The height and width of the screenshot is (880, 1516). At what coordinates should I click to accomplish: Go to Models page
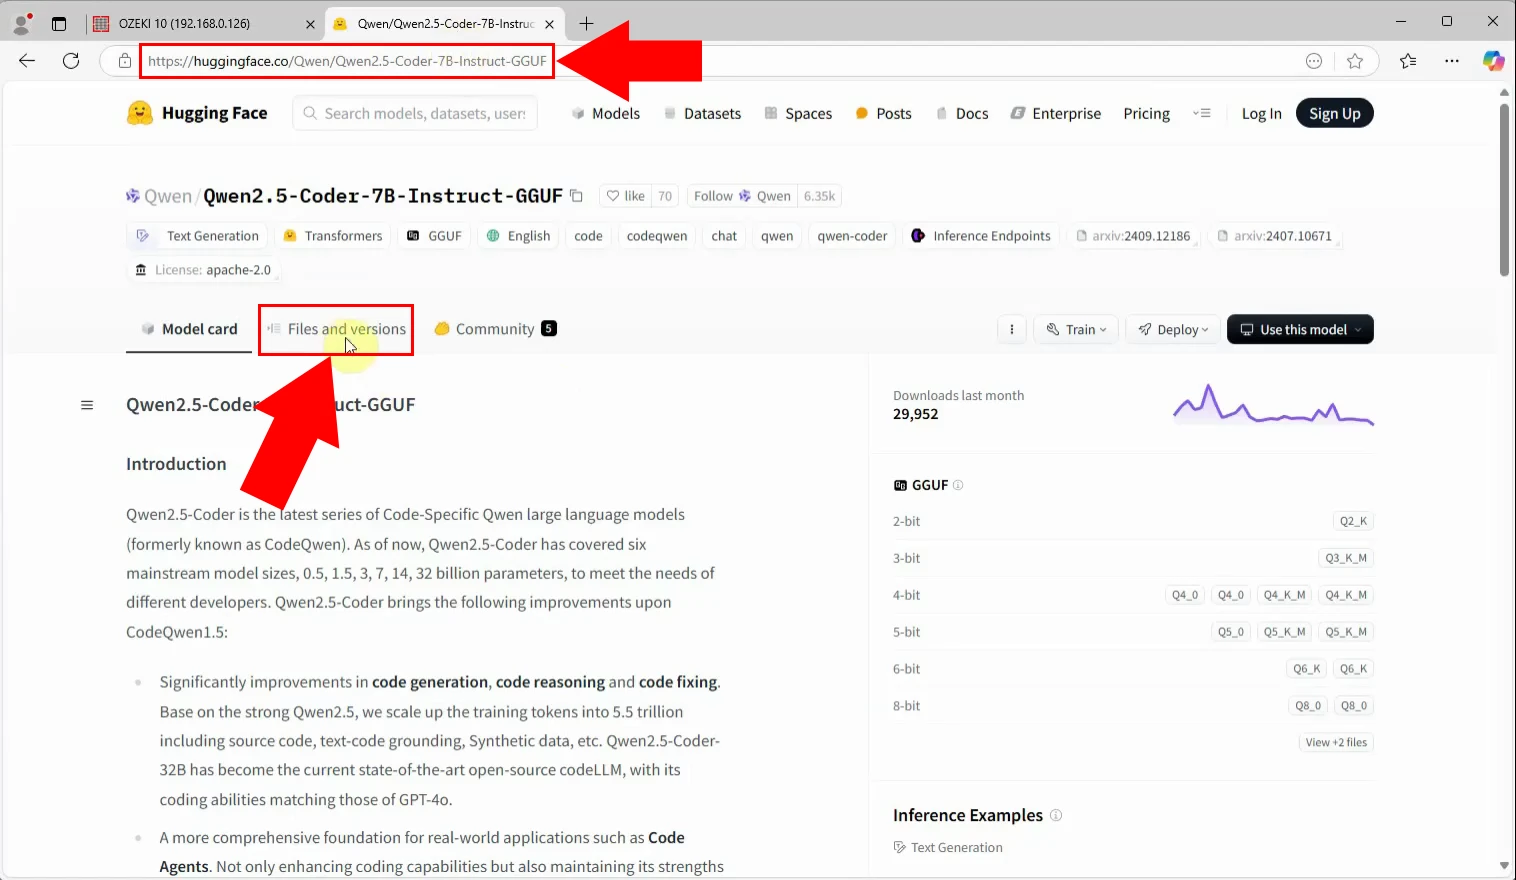(606, 113)
